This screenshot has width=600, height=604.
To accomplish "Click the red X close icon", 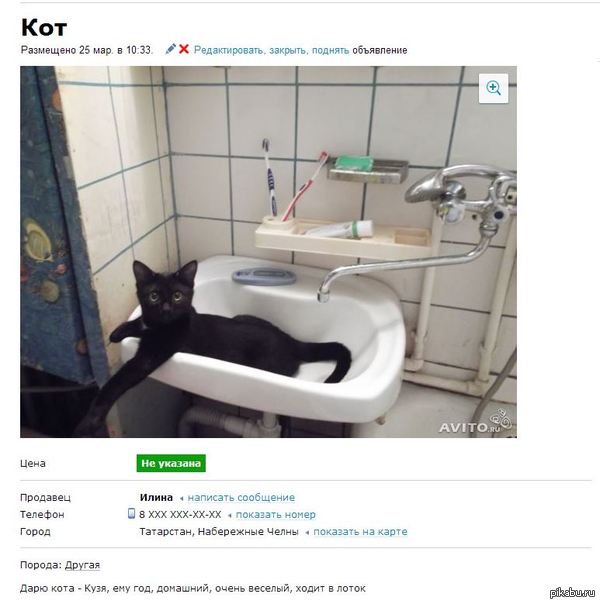I will (x=184, y=49).
